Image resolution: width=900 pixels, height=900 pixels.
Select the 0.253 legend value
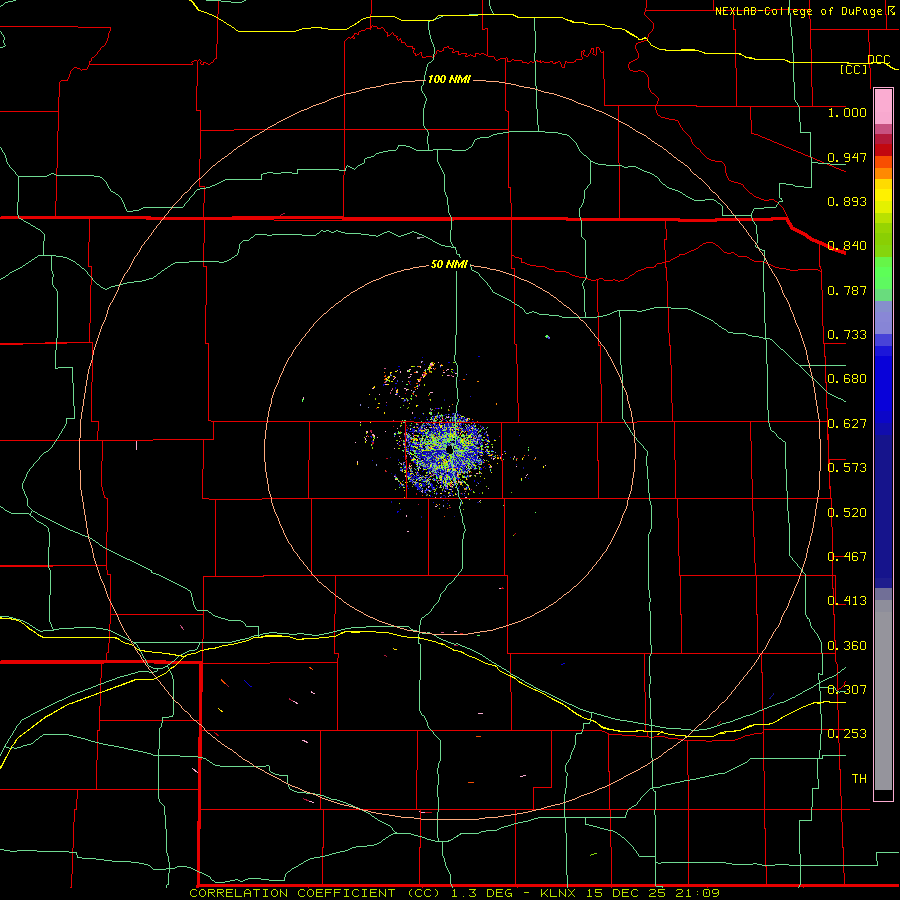click(x=847, y=734)
